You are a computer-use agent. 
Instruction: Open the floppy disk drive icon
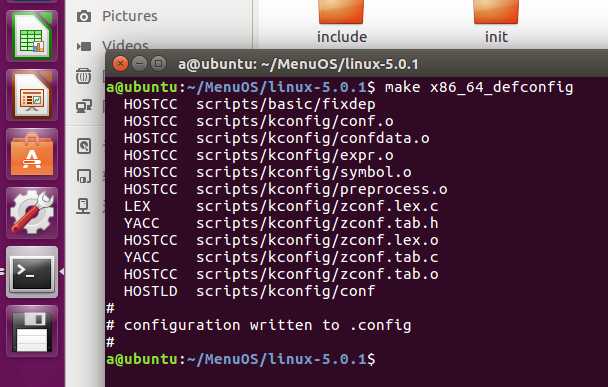point(32,331)
